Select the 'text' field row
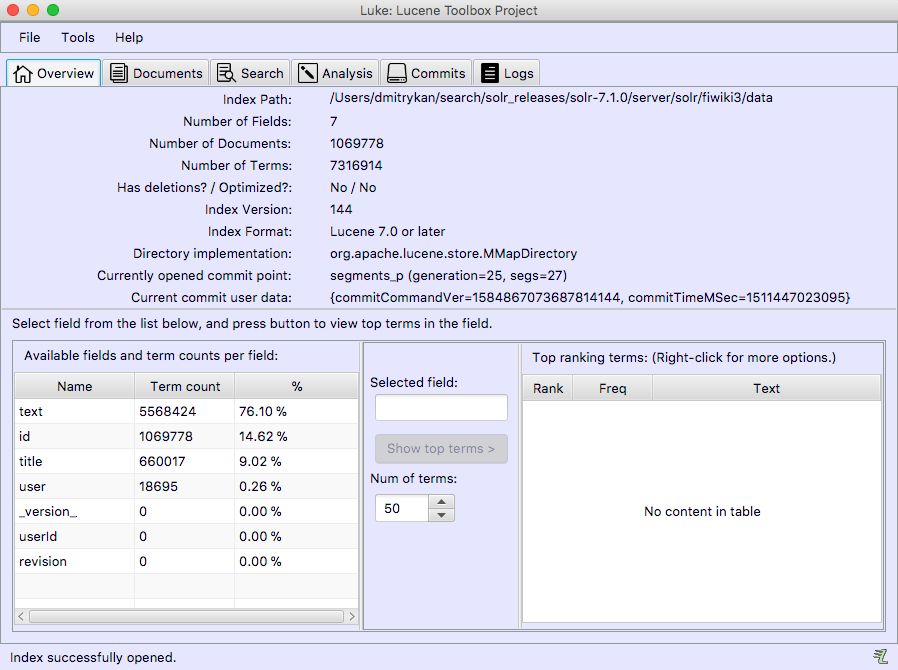This screenshot has width=898, height=670. tap(186, 412)
